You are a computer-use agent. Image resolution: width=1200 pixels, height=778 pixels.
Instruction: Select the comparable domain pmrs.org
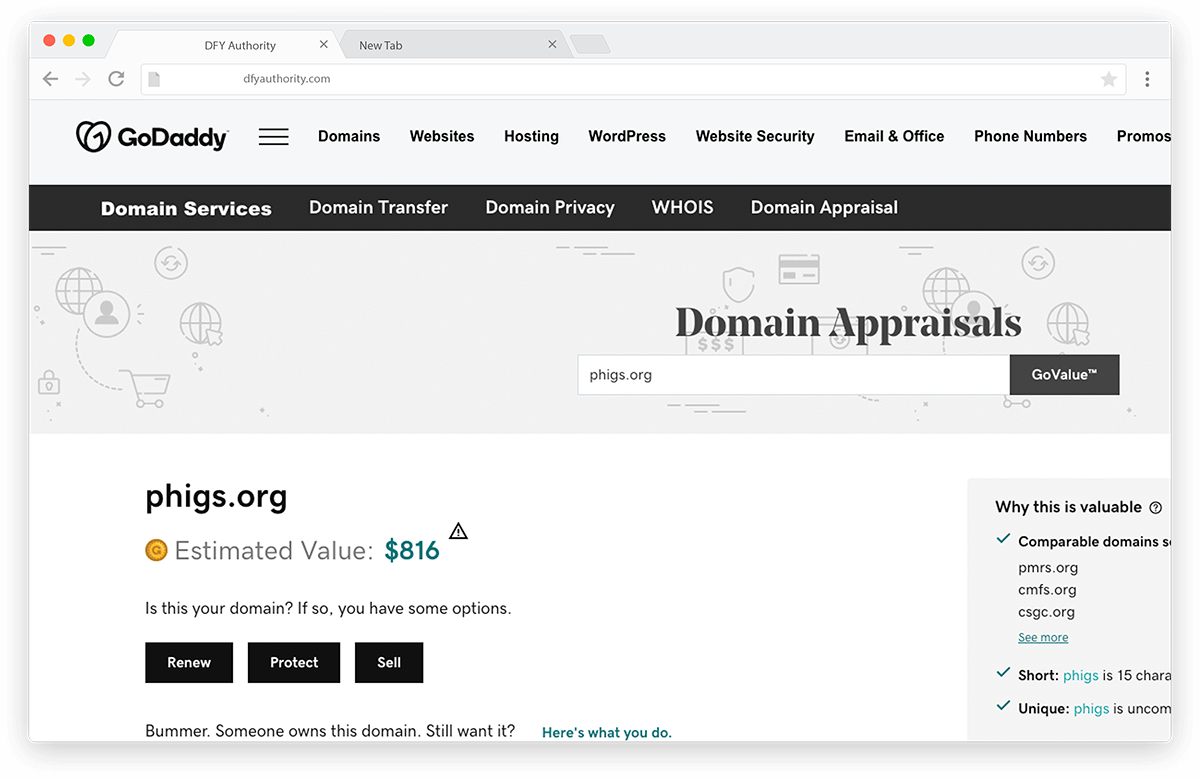[x=1048, y=568]
